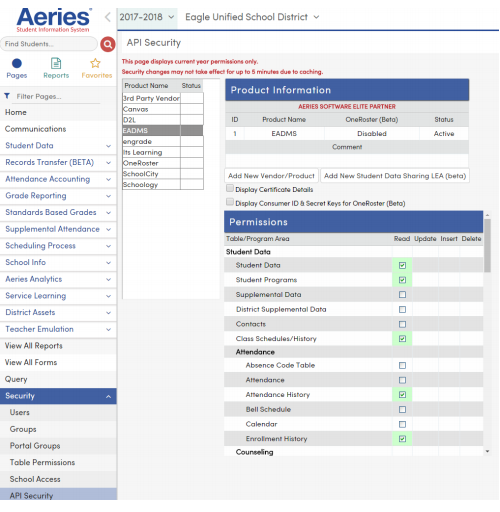
Task: Uncheck Enrollment History read permission
Action: pos(402,439)
